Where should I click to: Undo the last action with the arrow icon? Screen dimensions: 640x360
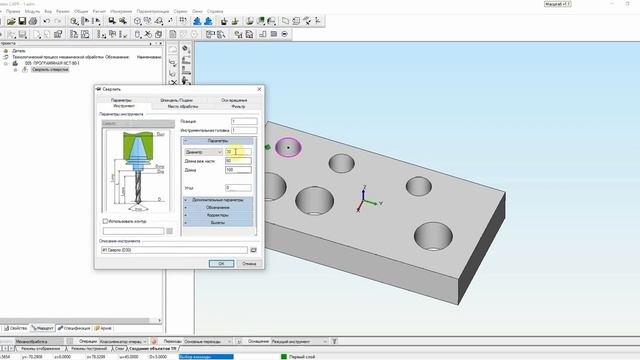click(x=47, y=21)
